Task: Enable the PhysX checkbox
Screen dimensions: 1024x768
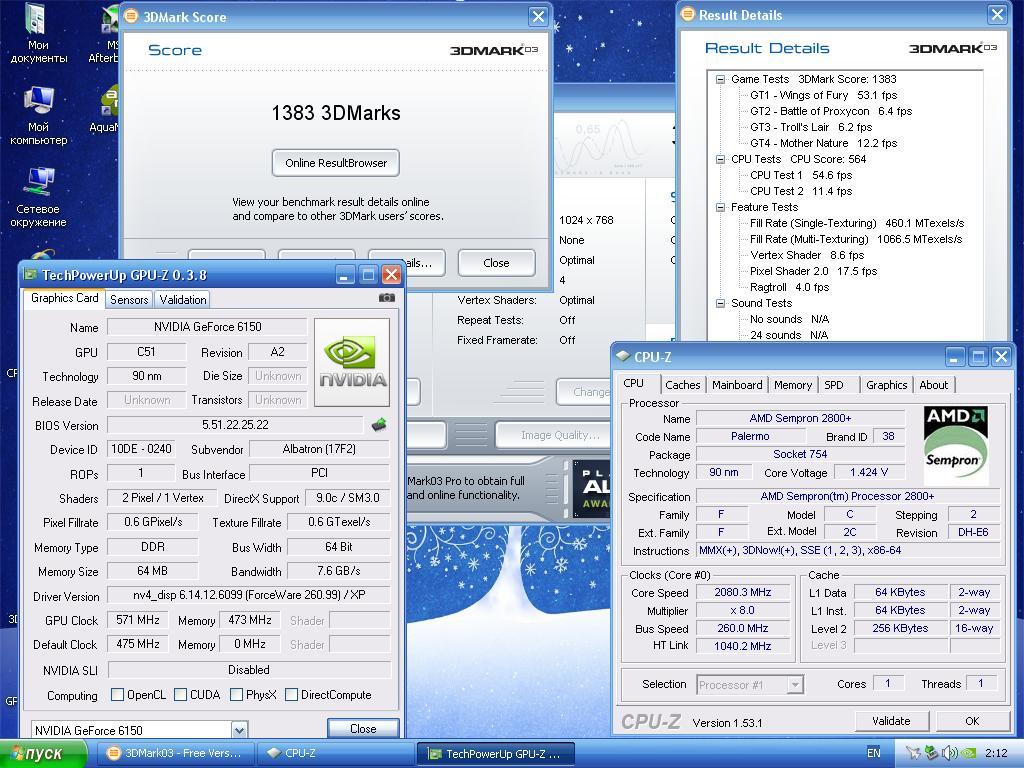Action: [237, 694]
